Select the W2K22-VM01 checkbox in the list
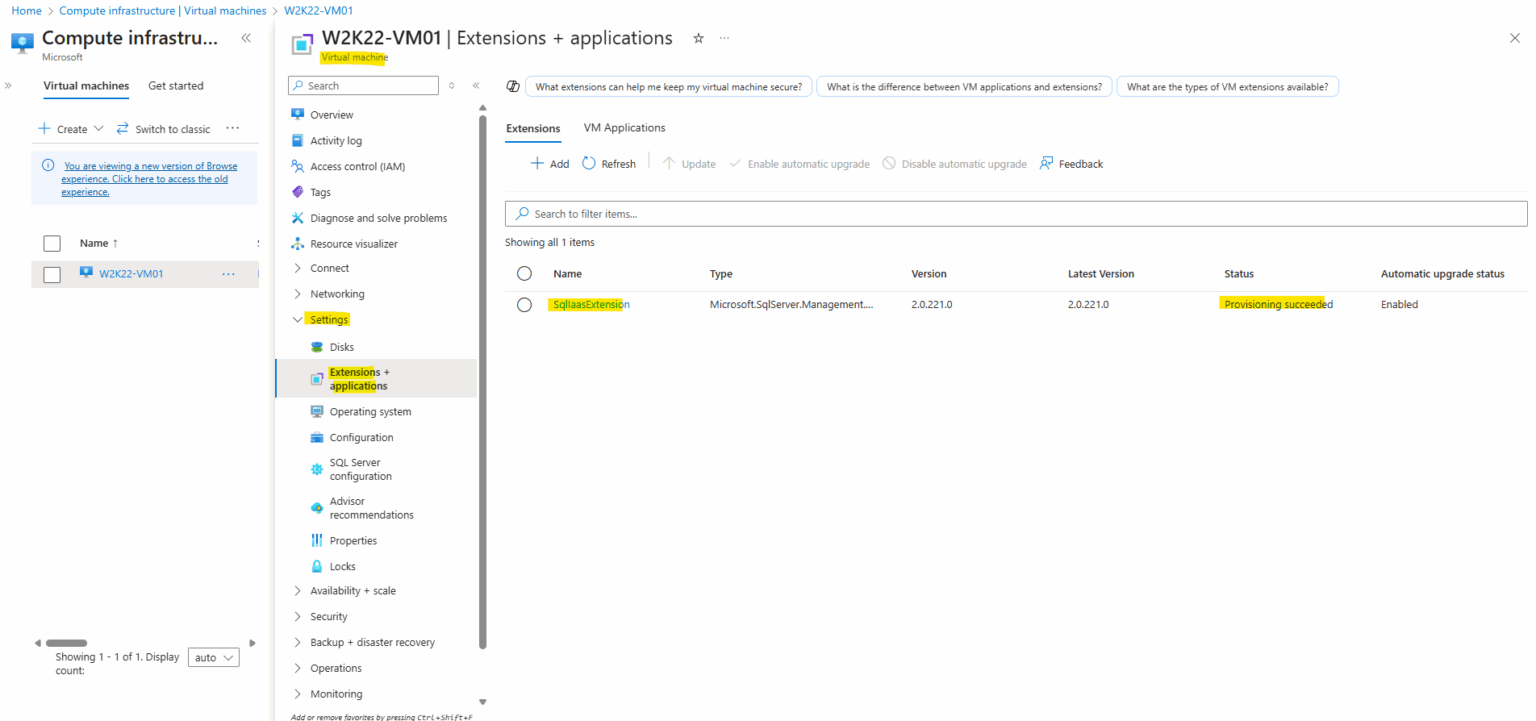This screenshot has width=1536, height=721. point(50,273)
